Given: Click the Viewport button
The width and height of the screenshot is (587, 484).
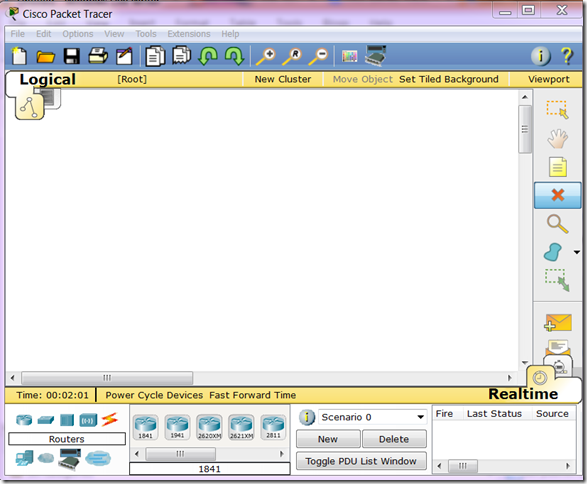Looking at the screenshot, I should coord(548,79).
